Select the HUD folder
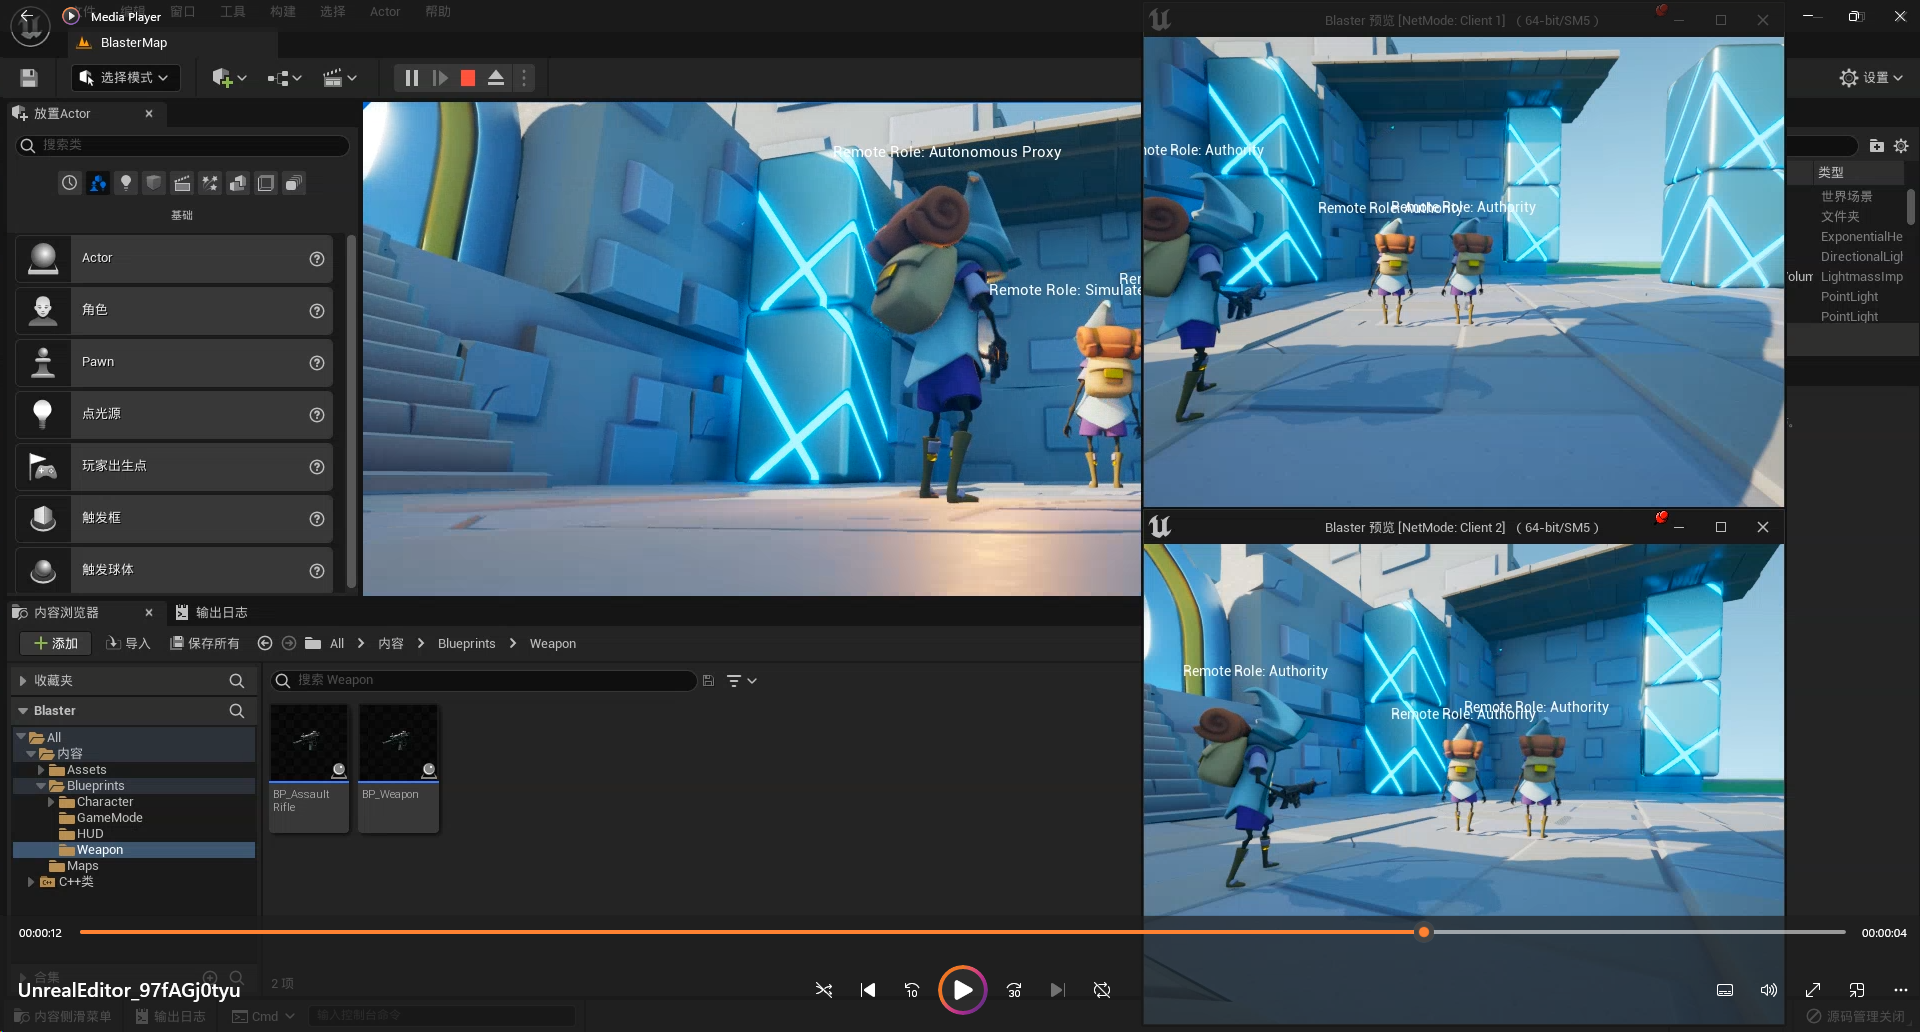Image resolution: width=1920 pixels, height=1032 pixels. pyautogui.click(x=90, y=834)
